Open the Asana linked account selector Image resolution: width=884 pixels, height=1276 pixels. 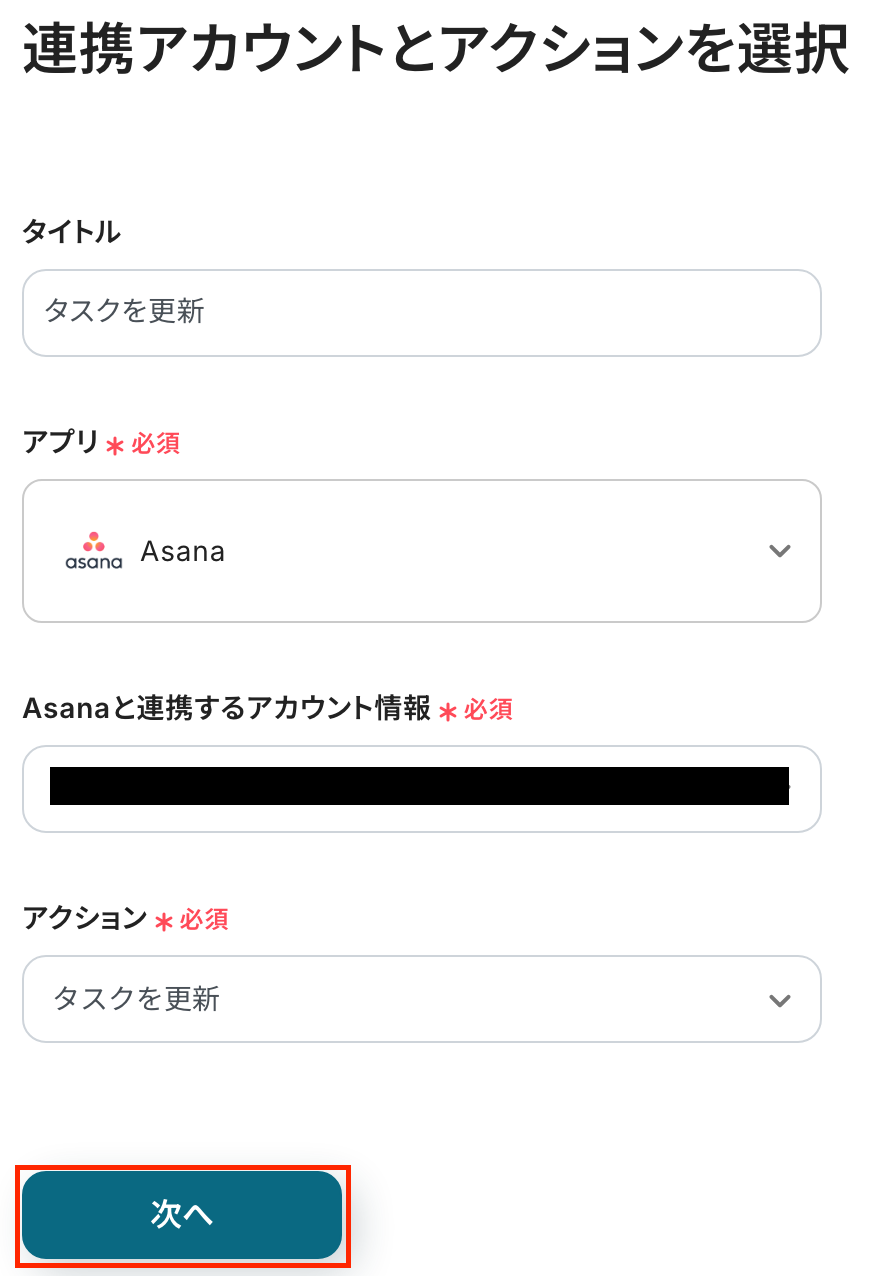[x=421, y=788]
